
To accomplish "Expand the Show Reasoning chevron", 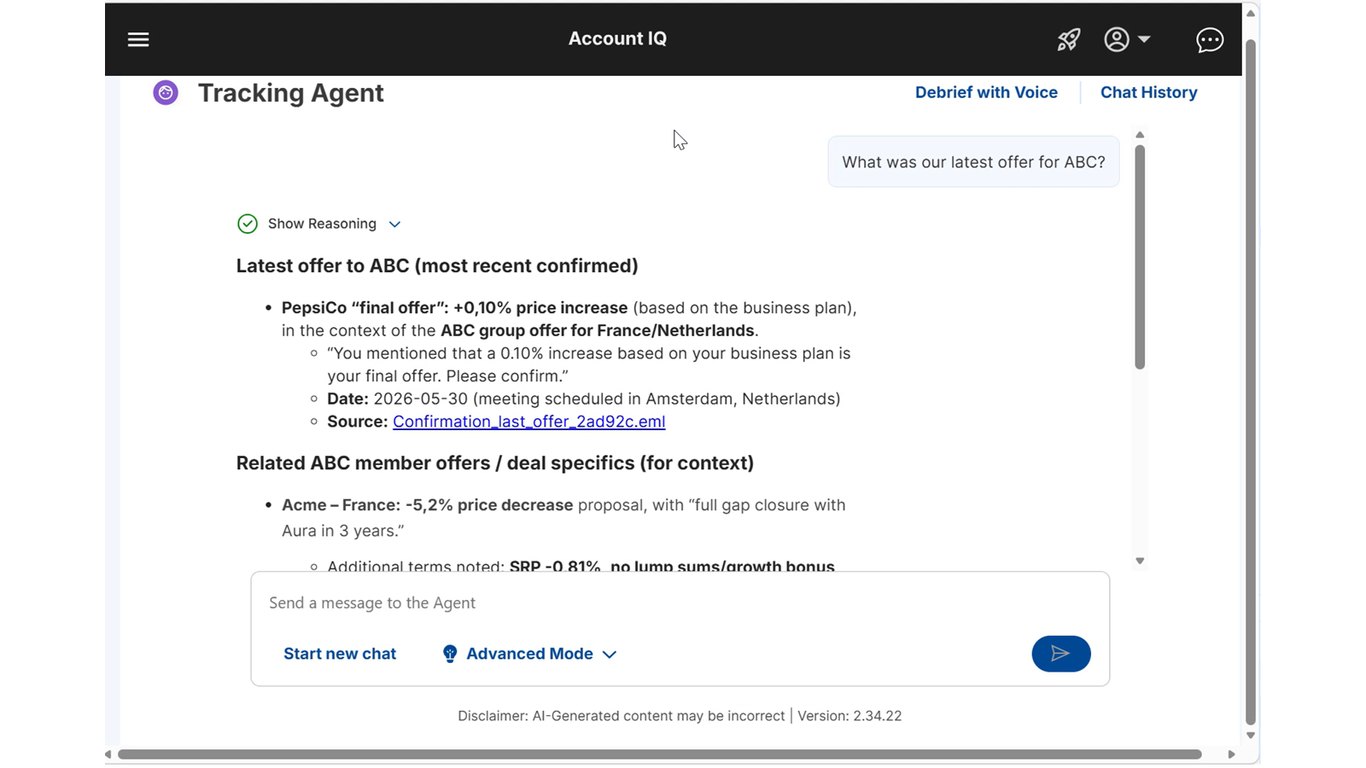I will tap(394, 224).
